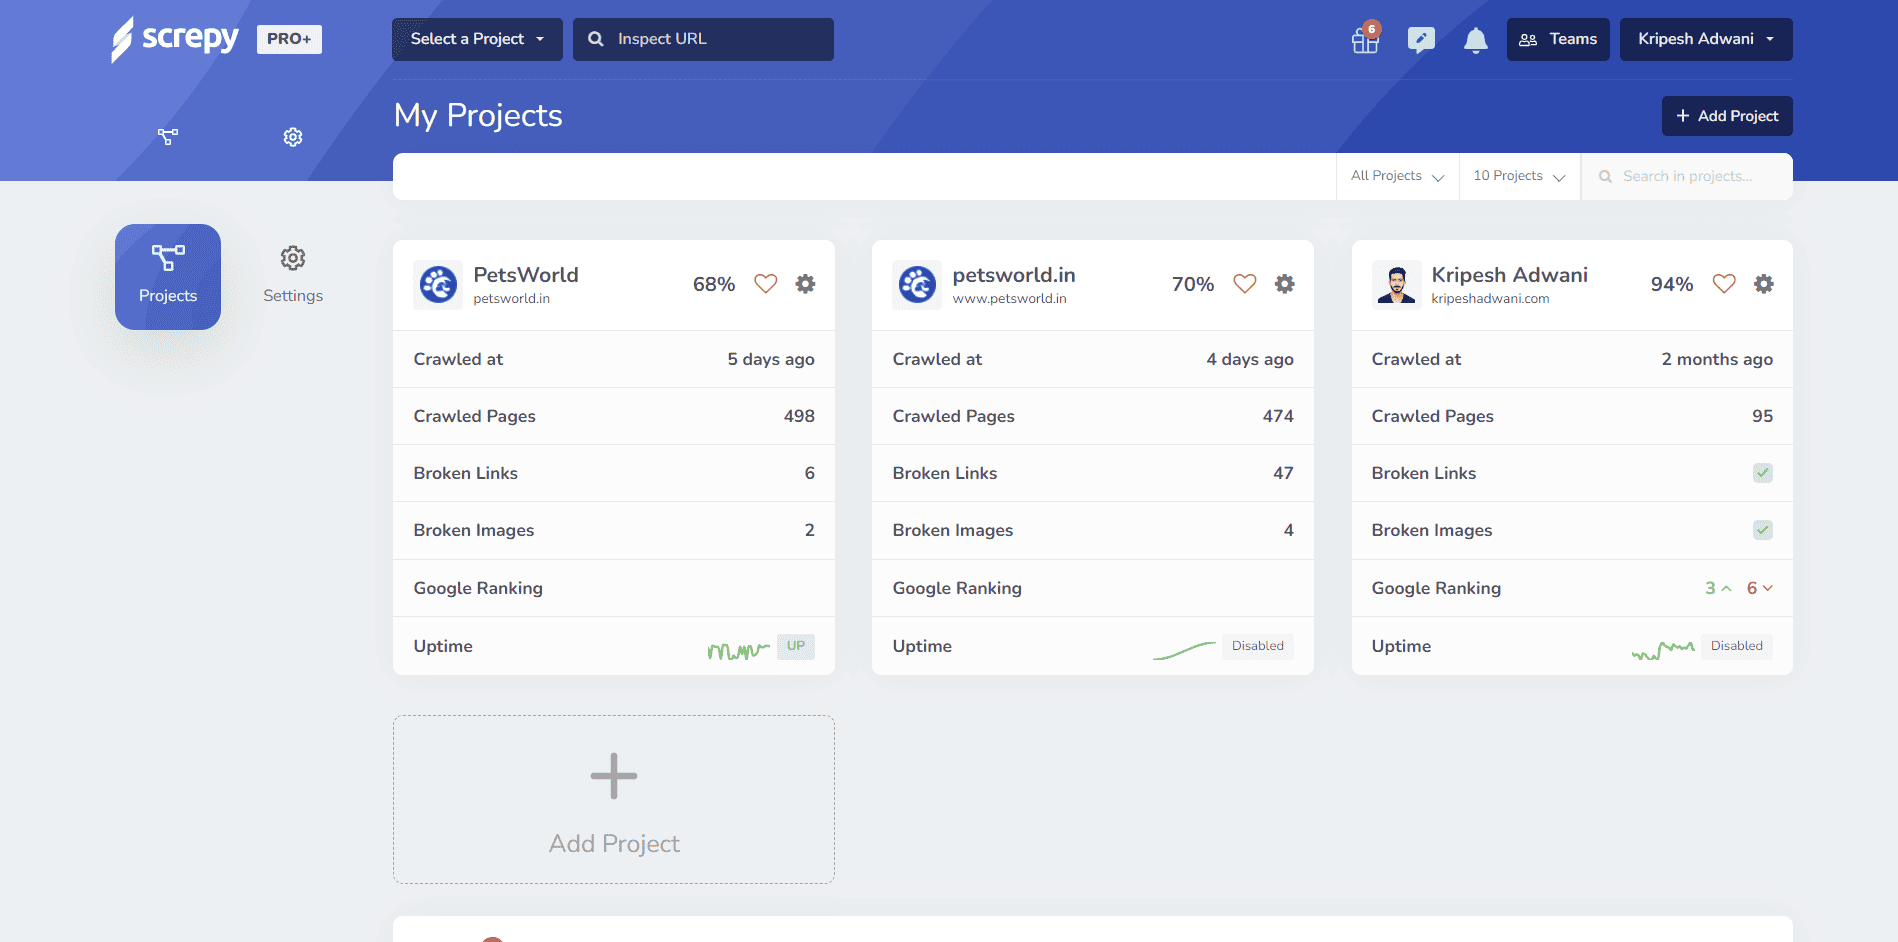Click petsworld.in 70% score
Image resolution: width=1898 pixels, height=942 pixels.
(x=1193, y=284)
